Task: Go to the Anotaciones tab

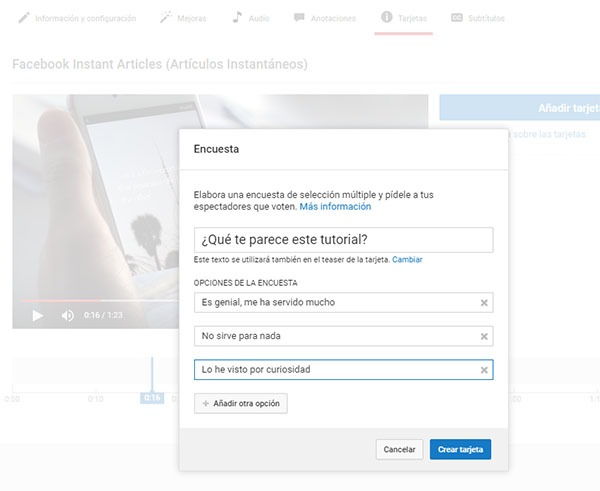Action: point(327,18)
